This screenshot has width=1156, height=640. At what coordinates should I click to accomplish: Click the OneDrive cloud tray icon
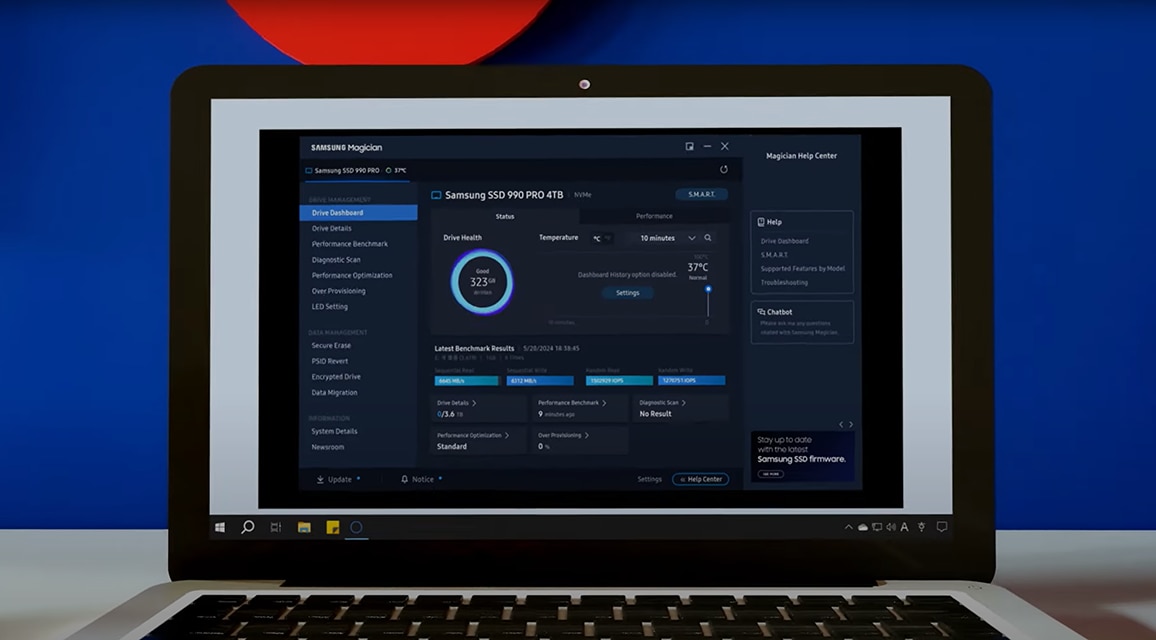pos(863,527)
